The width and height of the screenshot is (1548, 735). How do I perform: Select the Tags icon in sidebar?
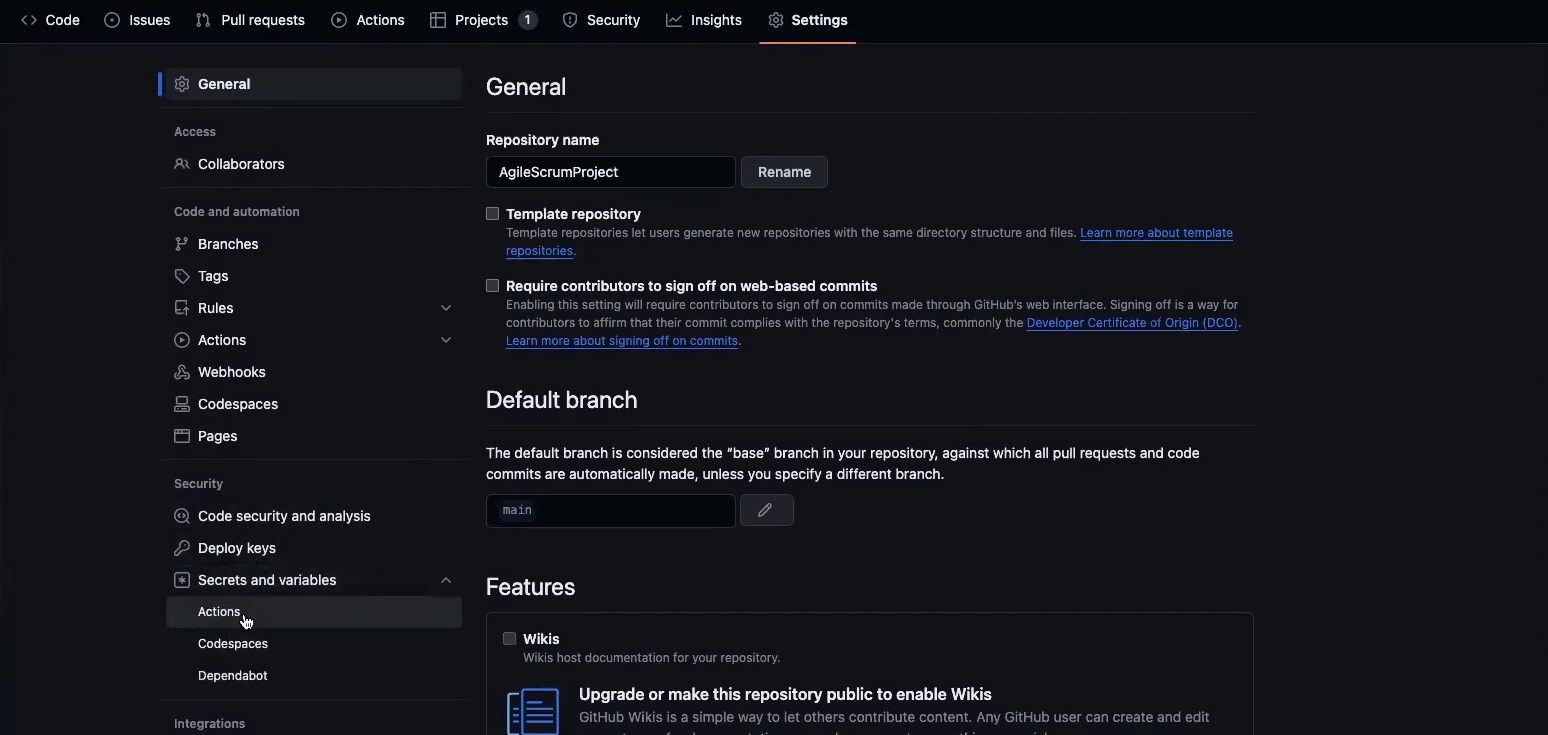pyautogui.click(x=182, y=276)
